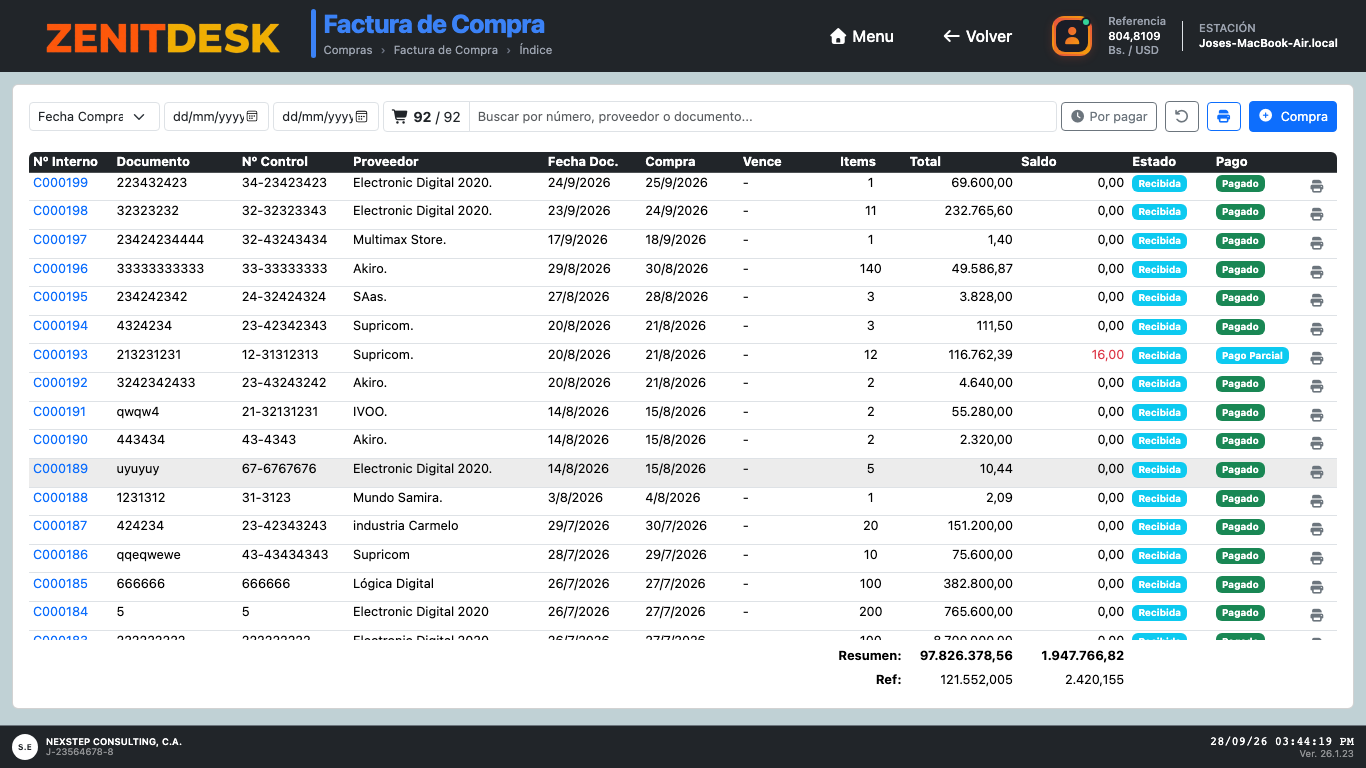
Task: Click the Volver back button
Action: coord(977,36)
